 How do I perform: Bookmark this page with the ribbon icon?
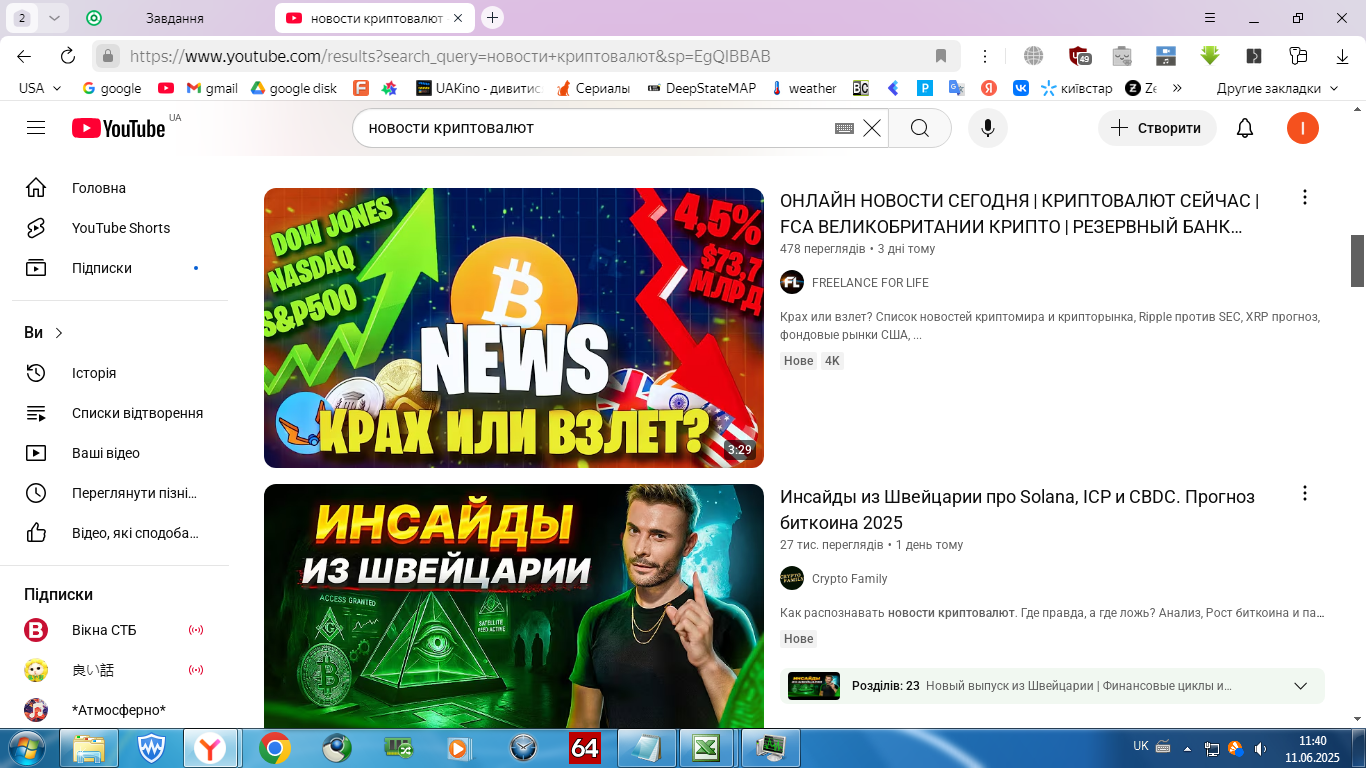tap(940, 56)
